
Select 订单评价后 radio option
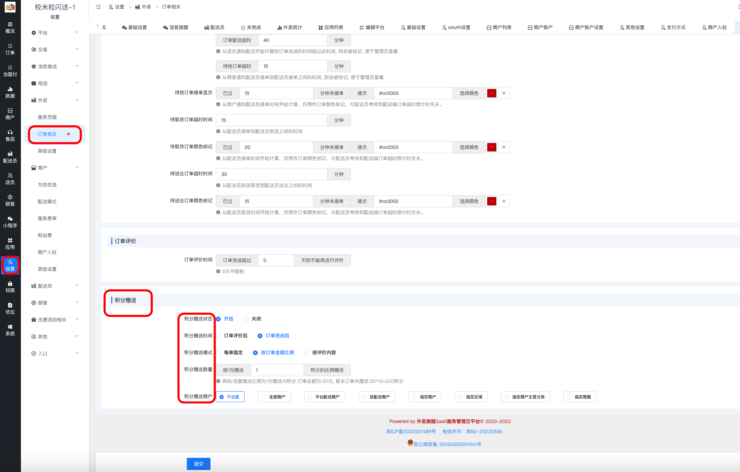(219, 335)
